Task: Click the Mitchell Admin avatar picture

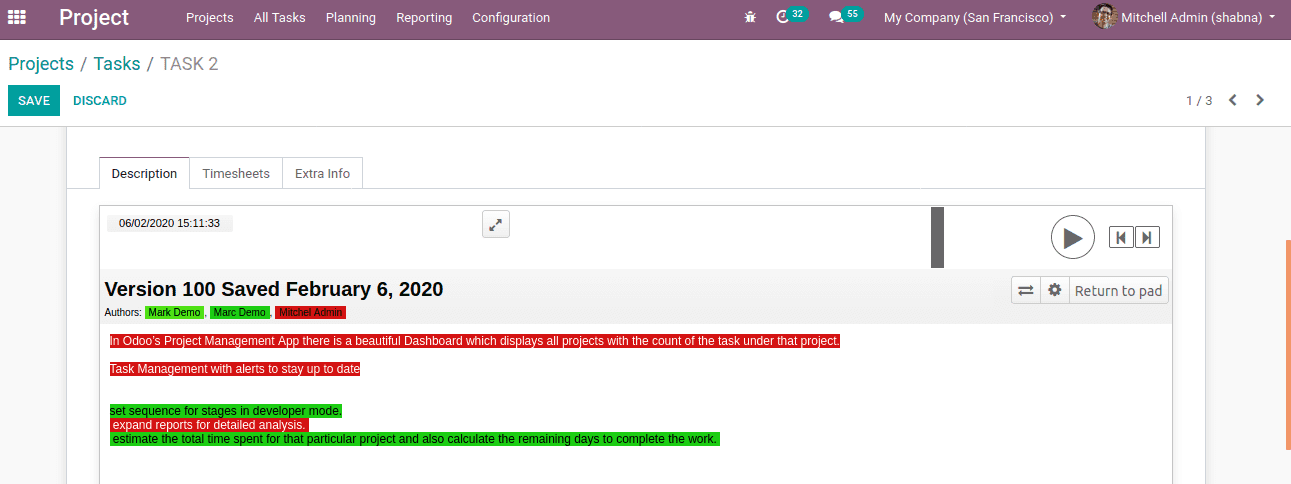Action: 1104,17
